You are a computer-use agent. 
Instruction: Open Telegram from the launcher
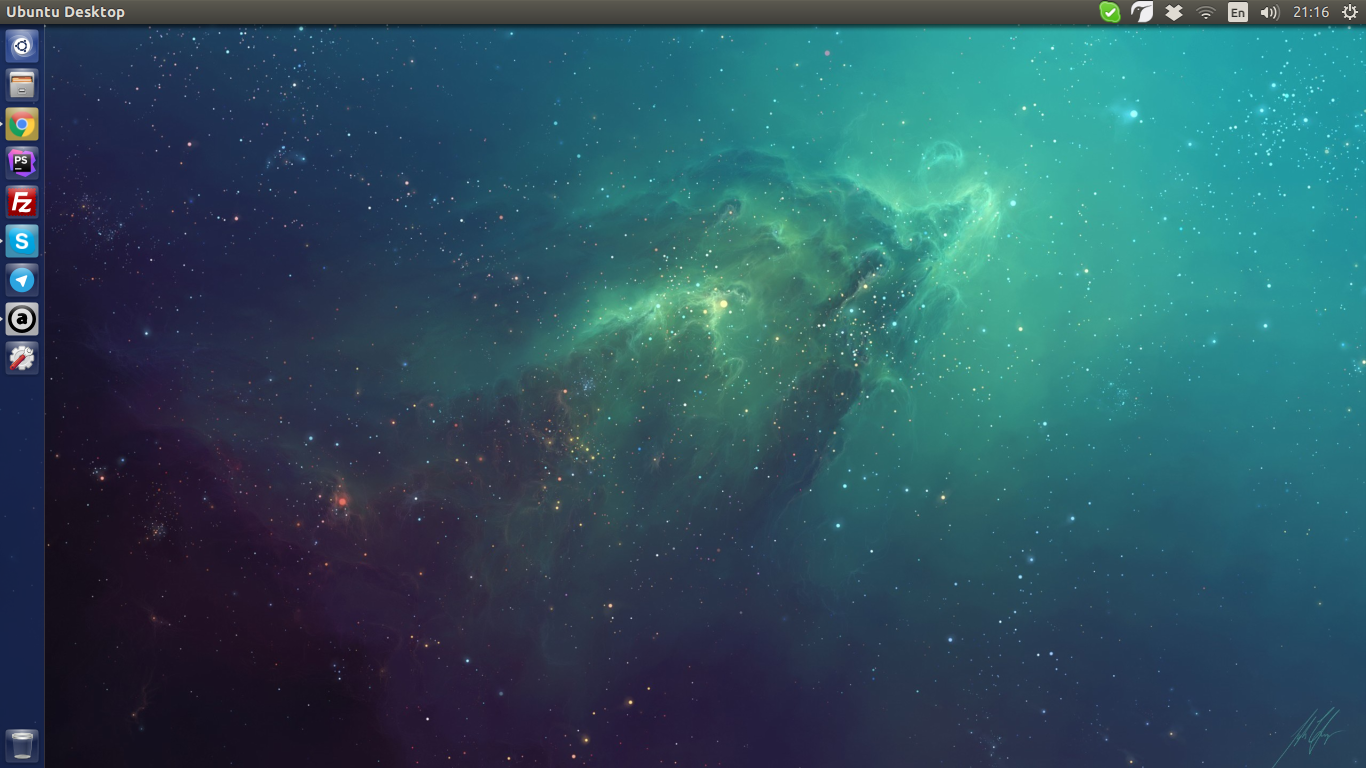click(22, 280)
